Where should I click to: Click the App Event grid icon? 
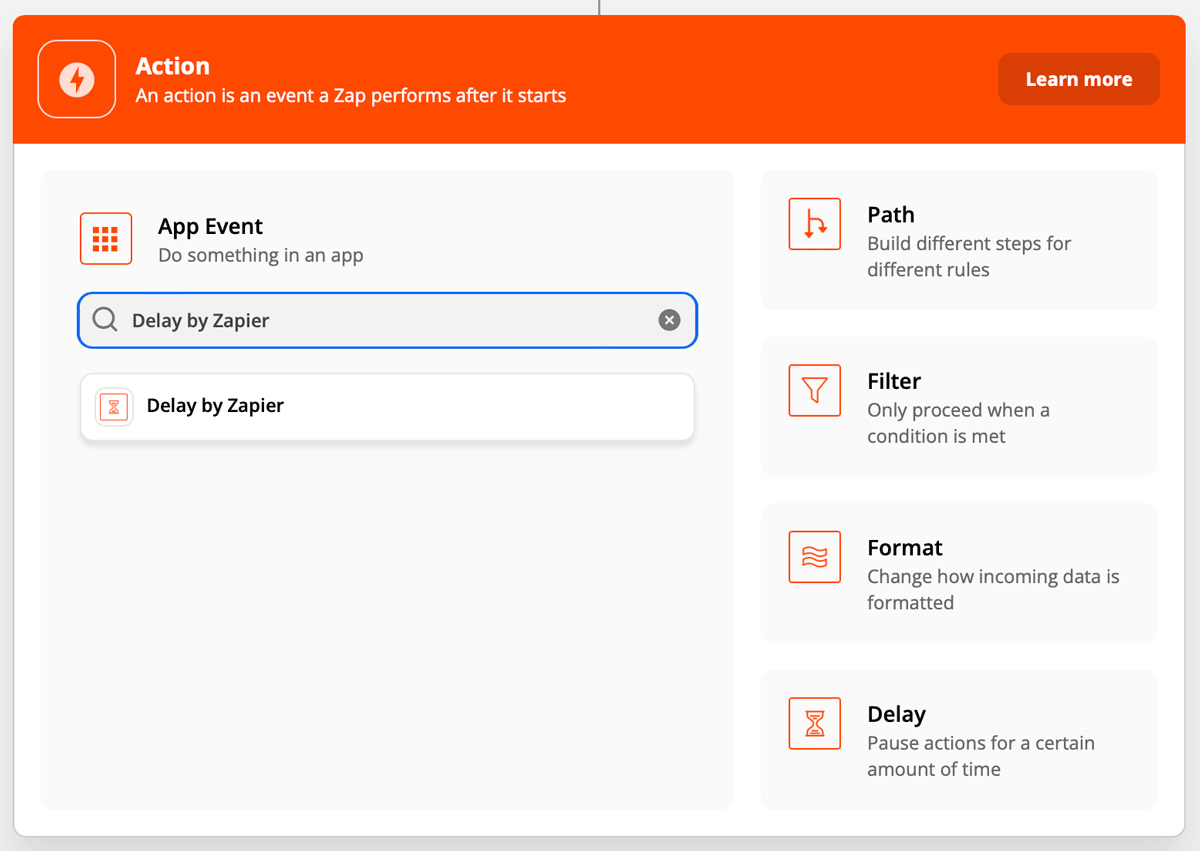(106, 239)
